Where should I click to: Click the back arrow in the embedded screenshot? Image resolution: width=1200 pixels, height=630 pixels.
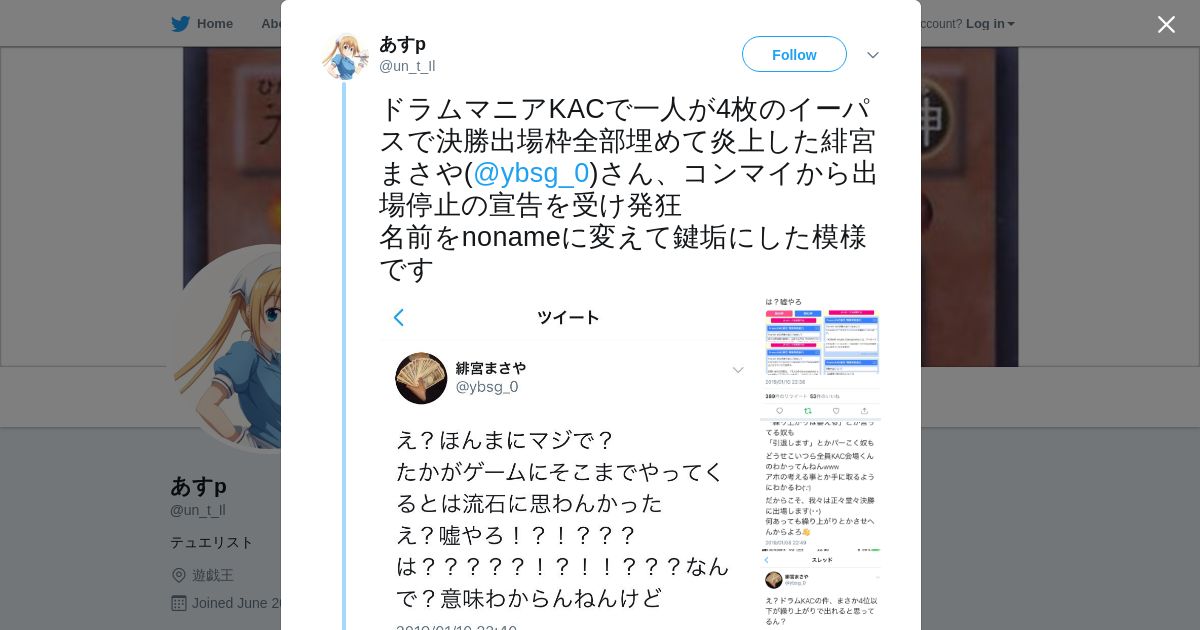399,317
